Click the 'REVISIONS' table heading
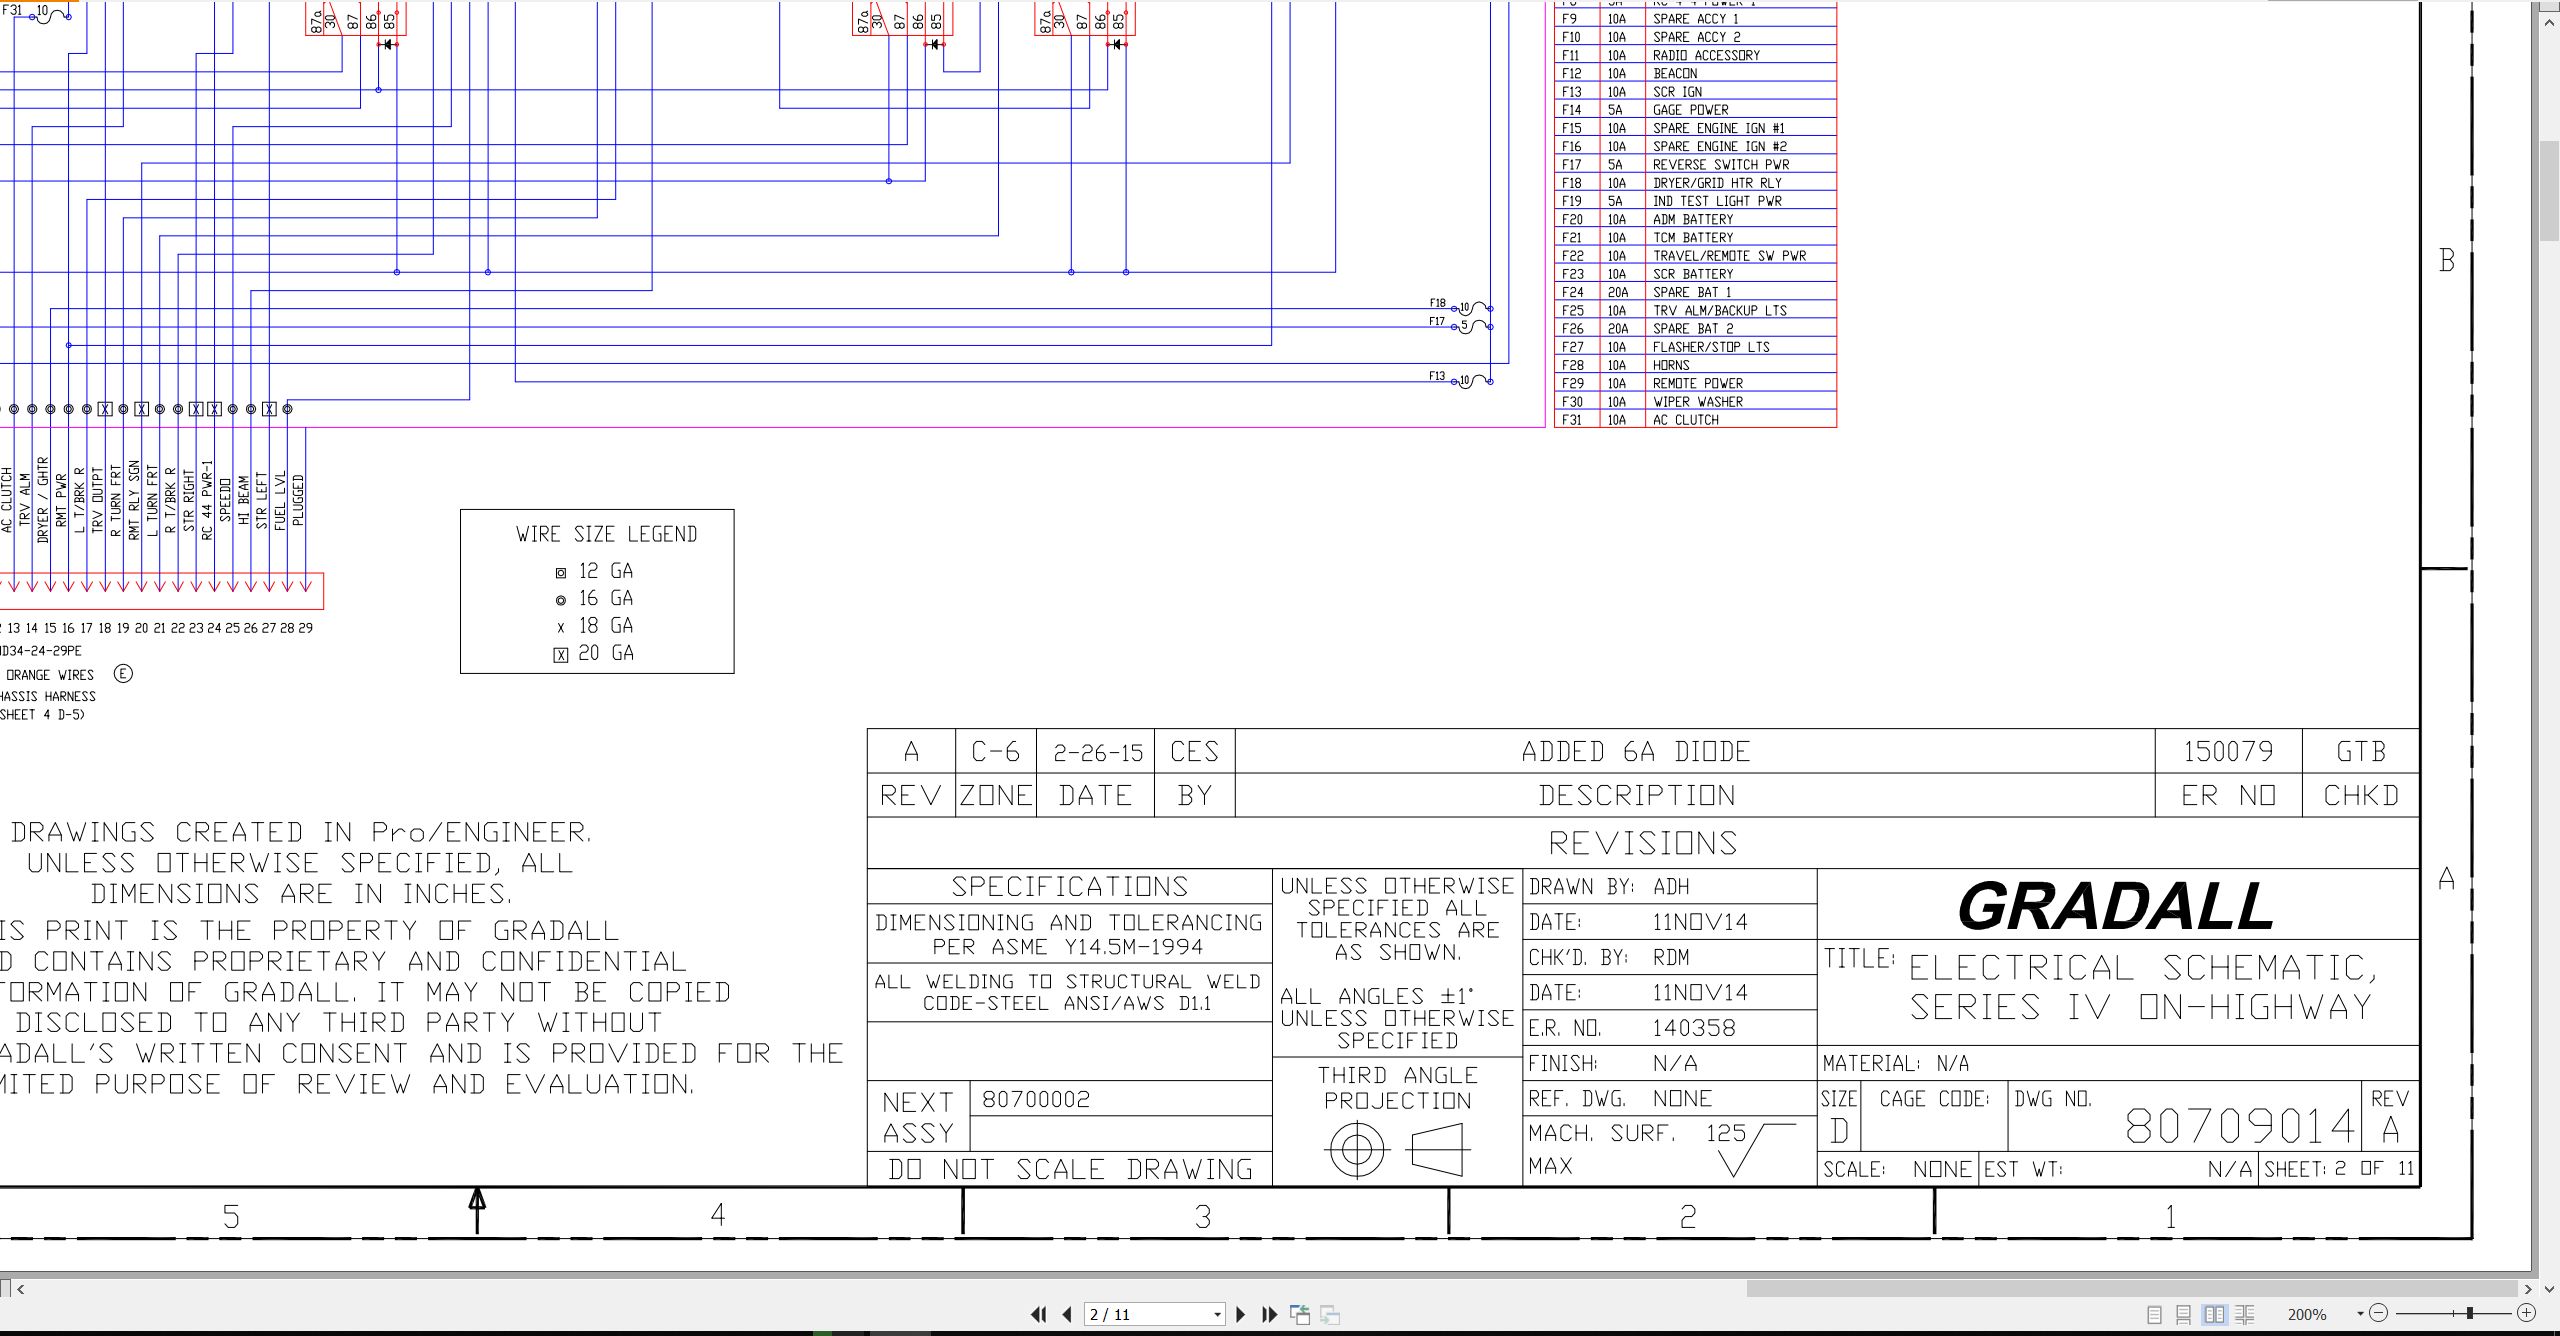The image size is (2560, 1336). click(1643, 843)
